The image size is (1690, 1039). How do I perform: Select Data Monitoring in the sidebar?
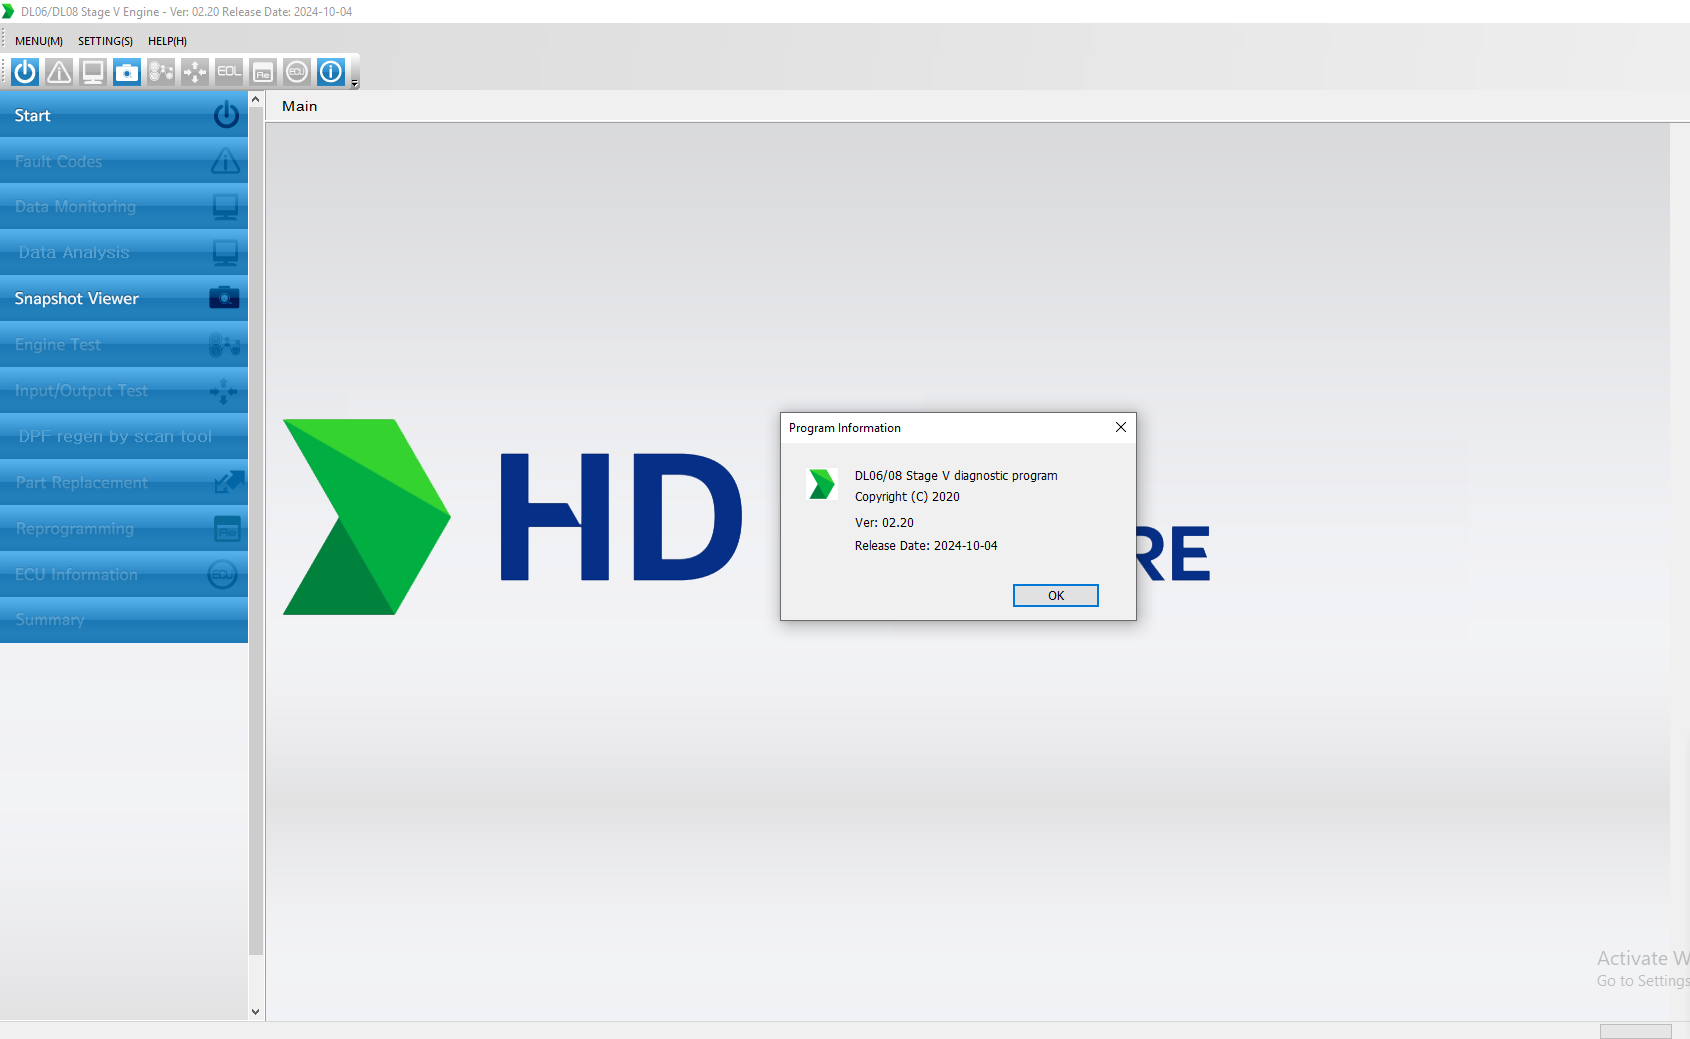tap(124, 207)
